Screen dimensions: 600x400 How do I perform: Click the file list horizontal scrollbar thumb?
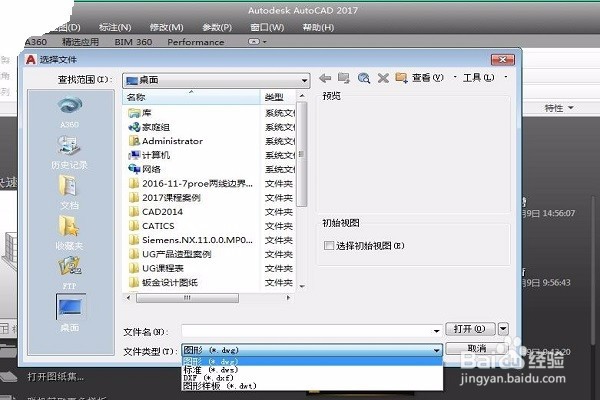click(x=187, y=298)
